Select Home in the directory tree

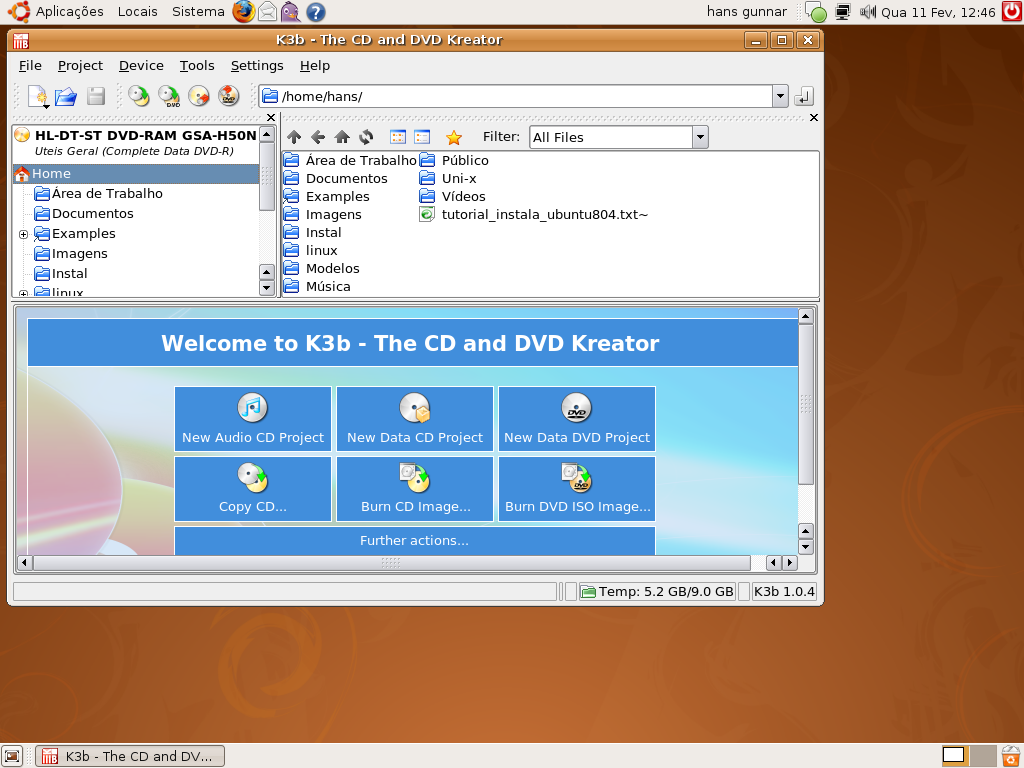tap(136, 174)
